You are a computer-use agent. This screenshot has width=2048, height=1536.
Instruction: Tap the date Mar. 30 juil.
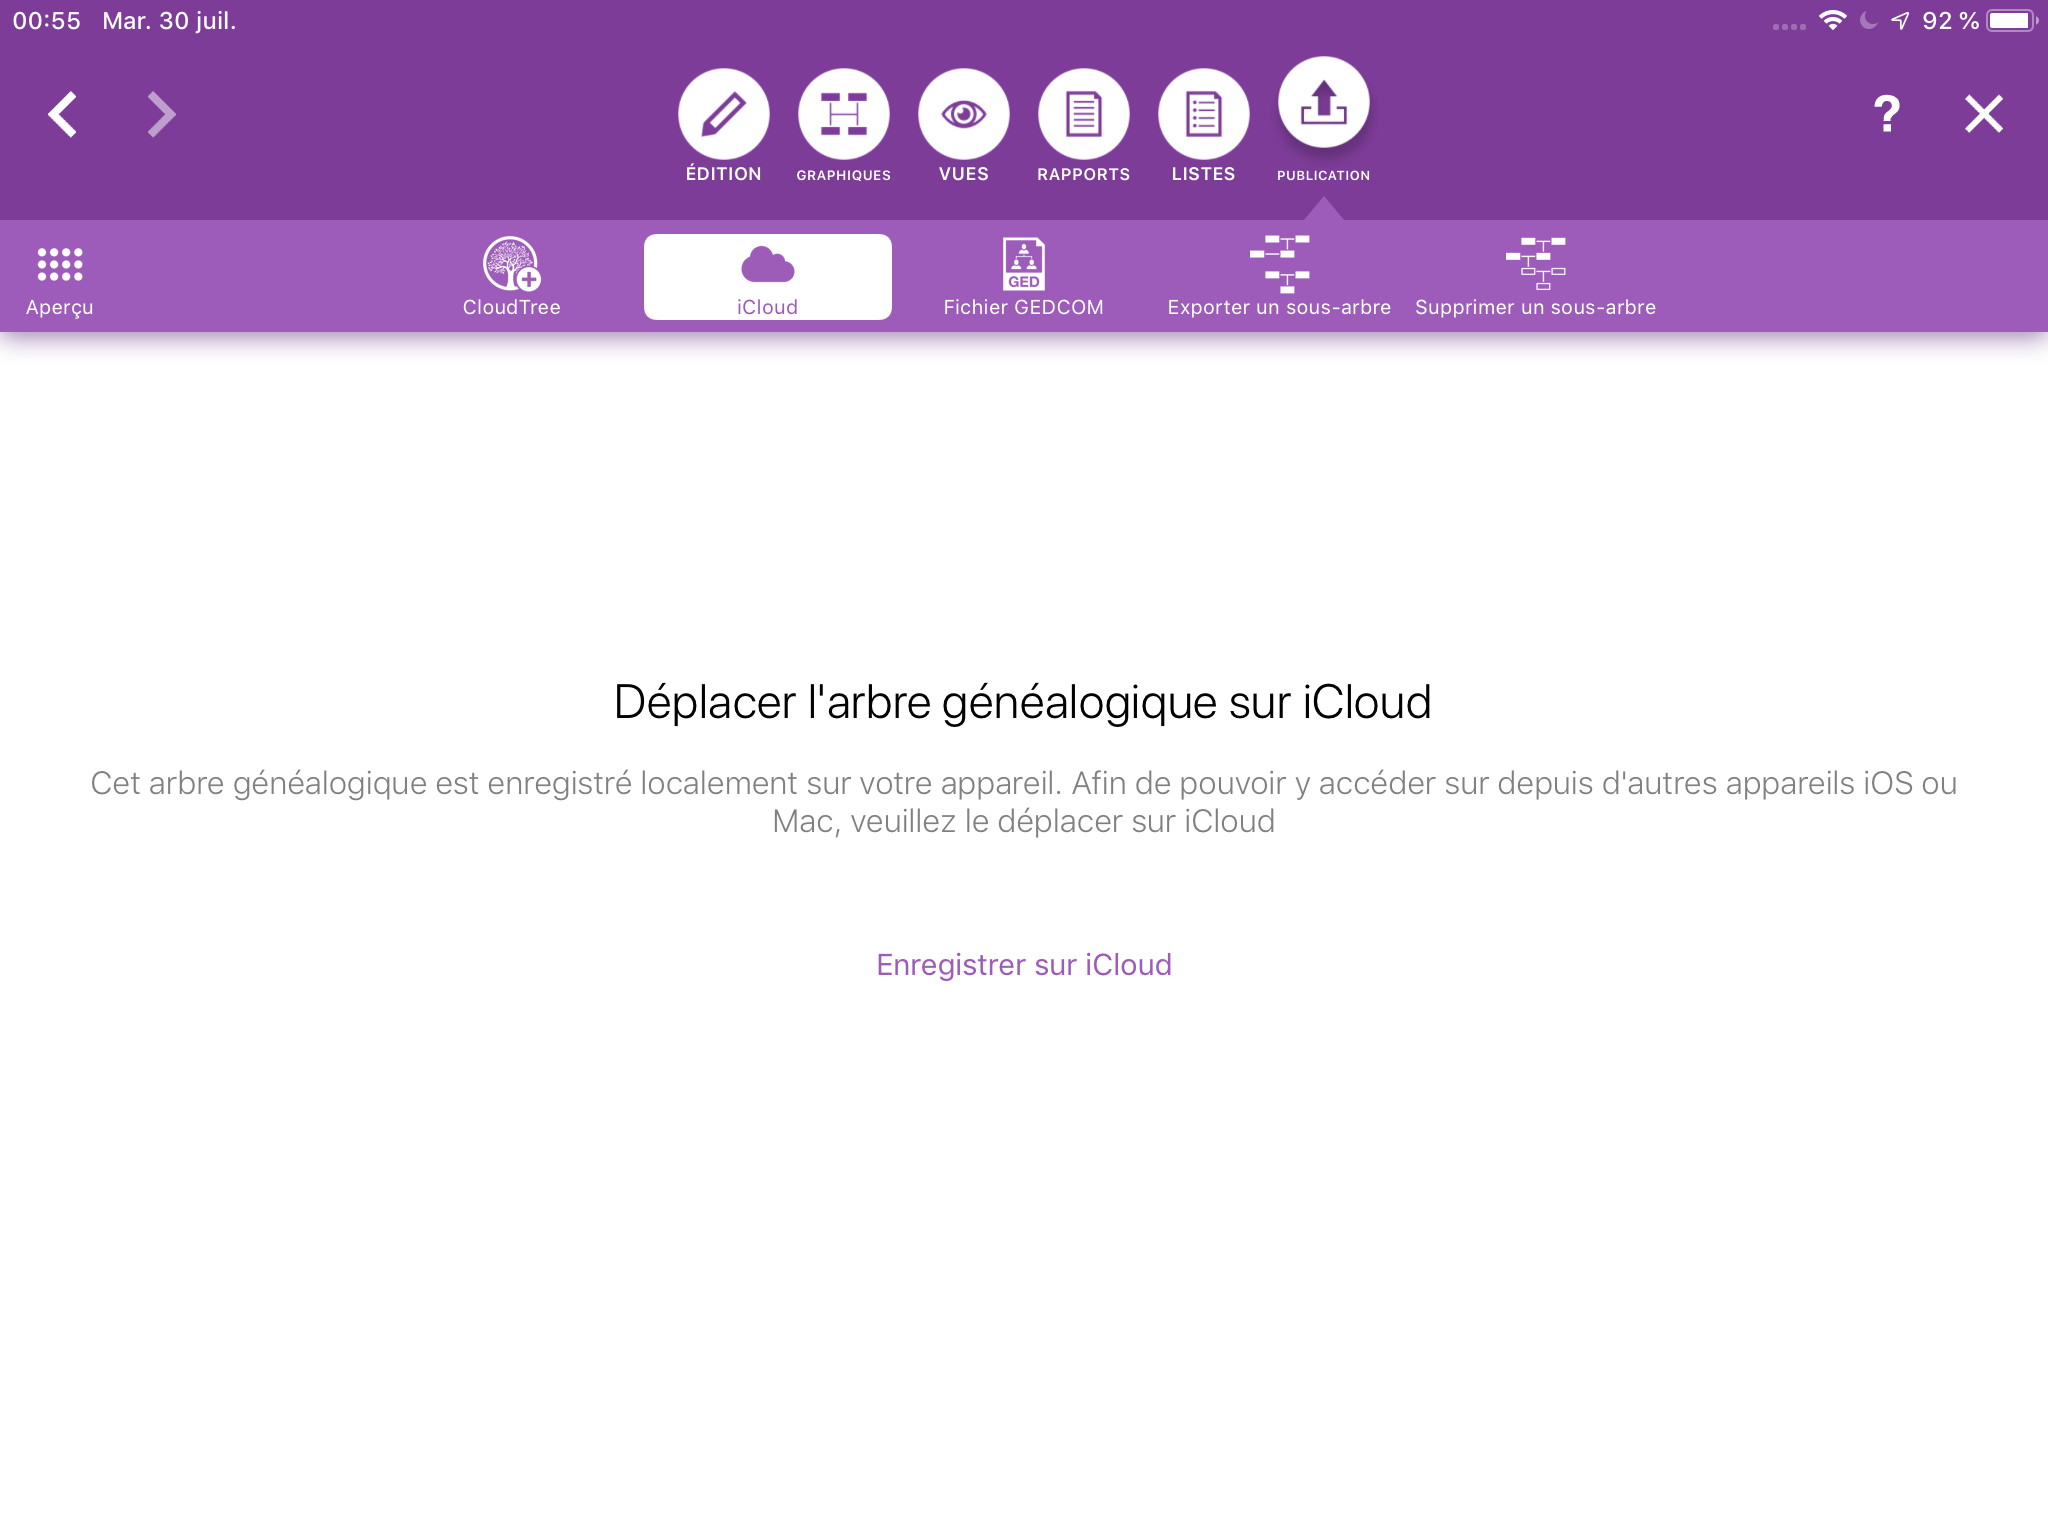click(169, 21)
